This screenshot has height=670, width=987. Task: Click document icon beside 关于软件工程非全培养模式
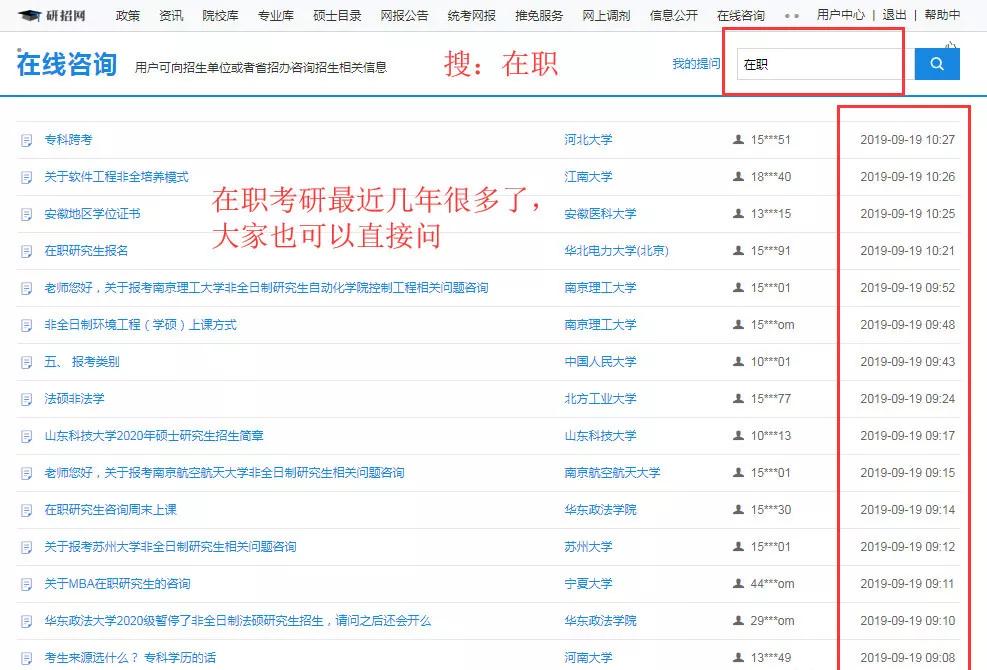[26, 177]
